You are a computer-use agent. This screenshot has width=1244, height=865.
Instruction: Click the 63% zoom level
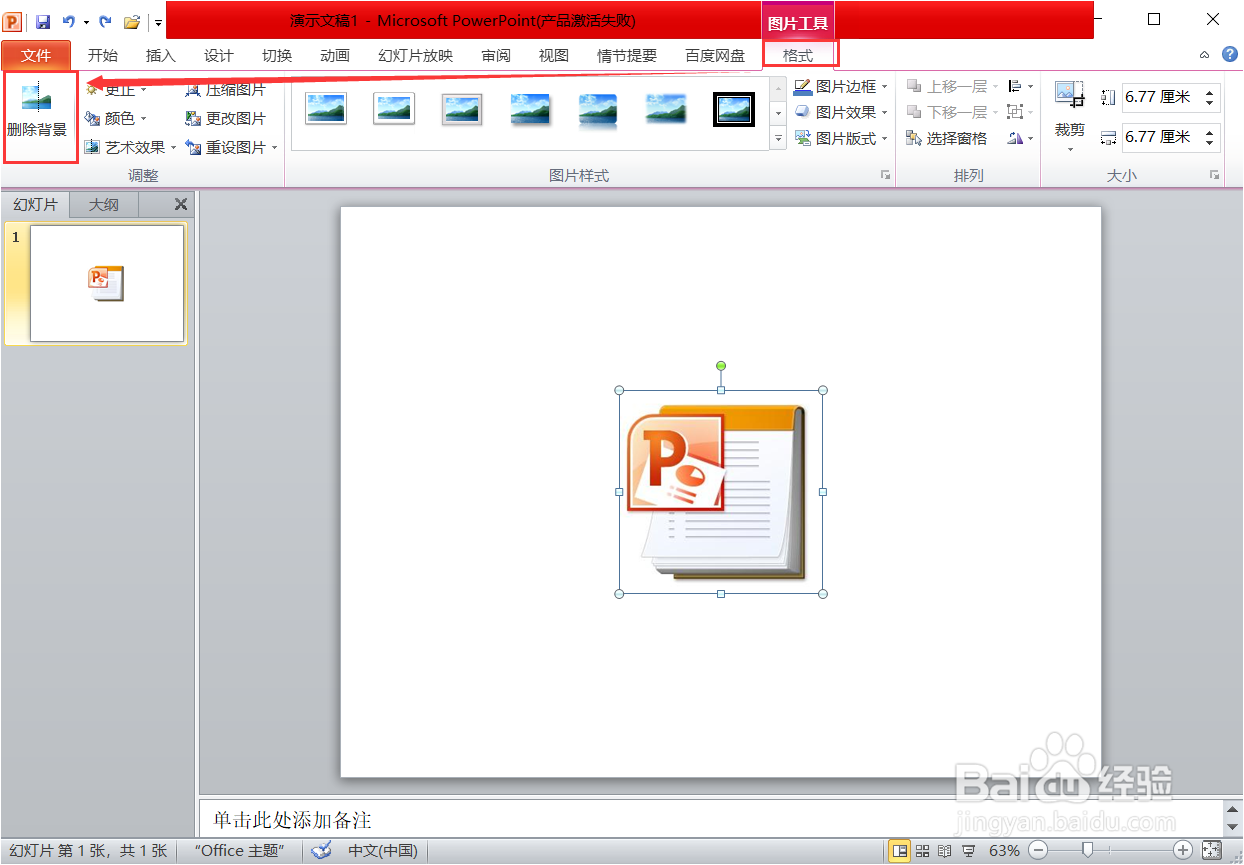[1004, 851]
